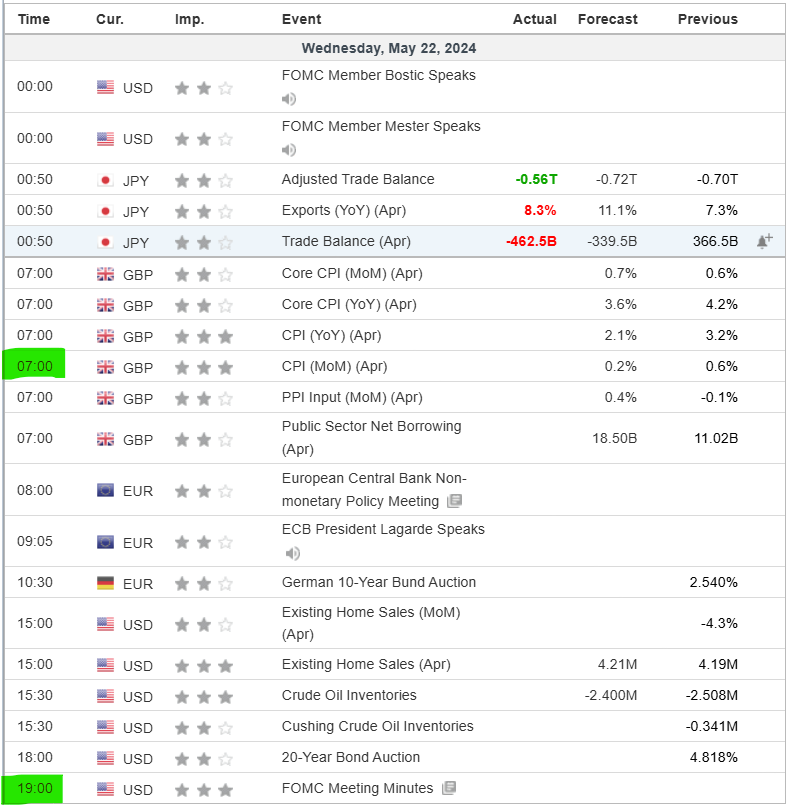Click the Actual column header
This screenshot has height=805, width=790.
534,19
